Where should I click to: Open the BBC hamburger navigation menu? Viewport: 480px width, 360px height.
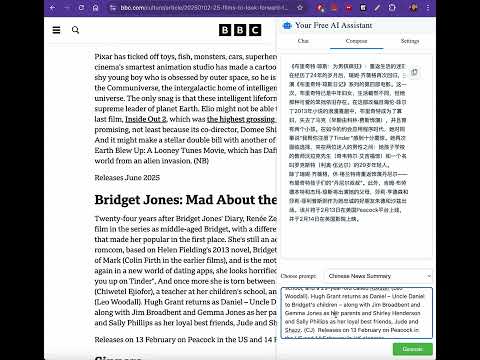click(x=56, y=30)
